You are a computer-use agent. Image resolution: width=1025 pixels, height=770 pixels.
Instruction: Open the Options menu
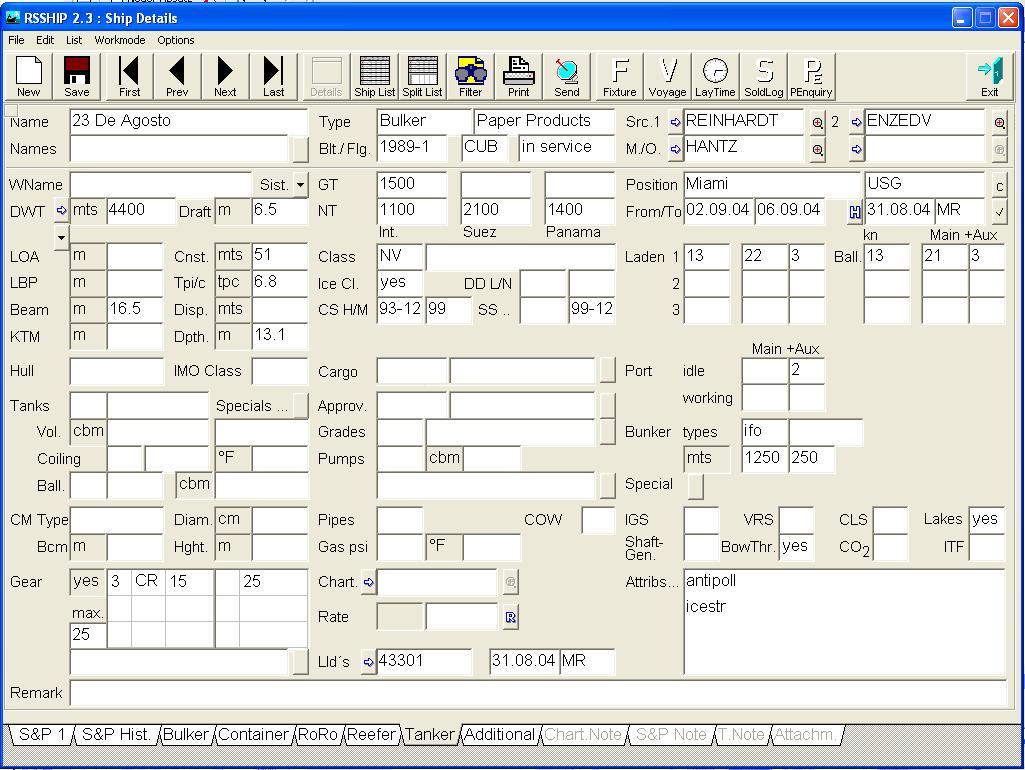tap(176, 40)
